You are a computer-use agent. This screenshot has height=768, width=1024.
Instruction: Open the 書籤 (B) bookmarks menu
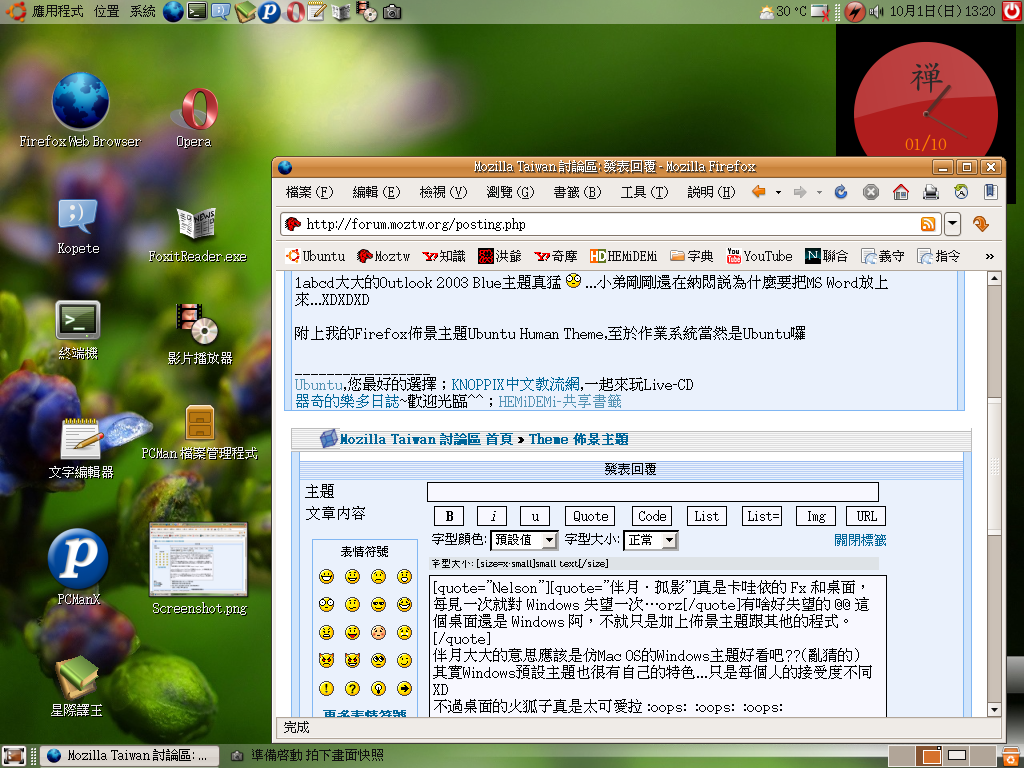pyautogui.click(x=577, y=192)
